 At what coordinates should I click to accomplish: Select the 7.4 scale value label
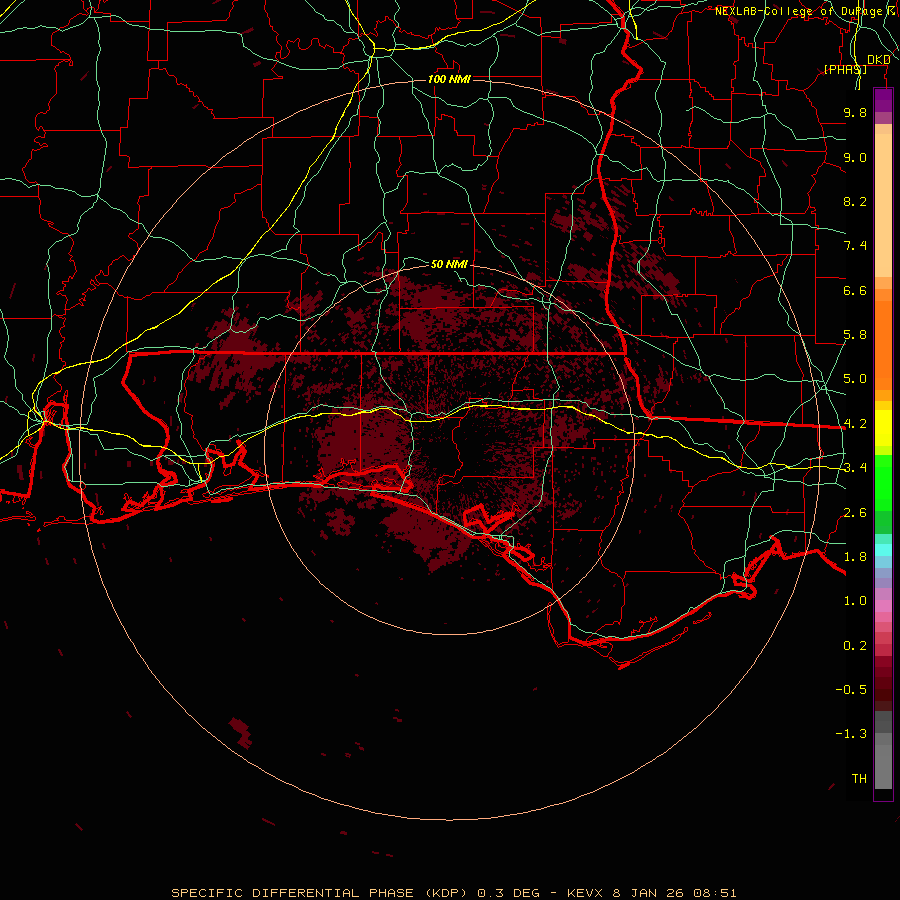855,246
